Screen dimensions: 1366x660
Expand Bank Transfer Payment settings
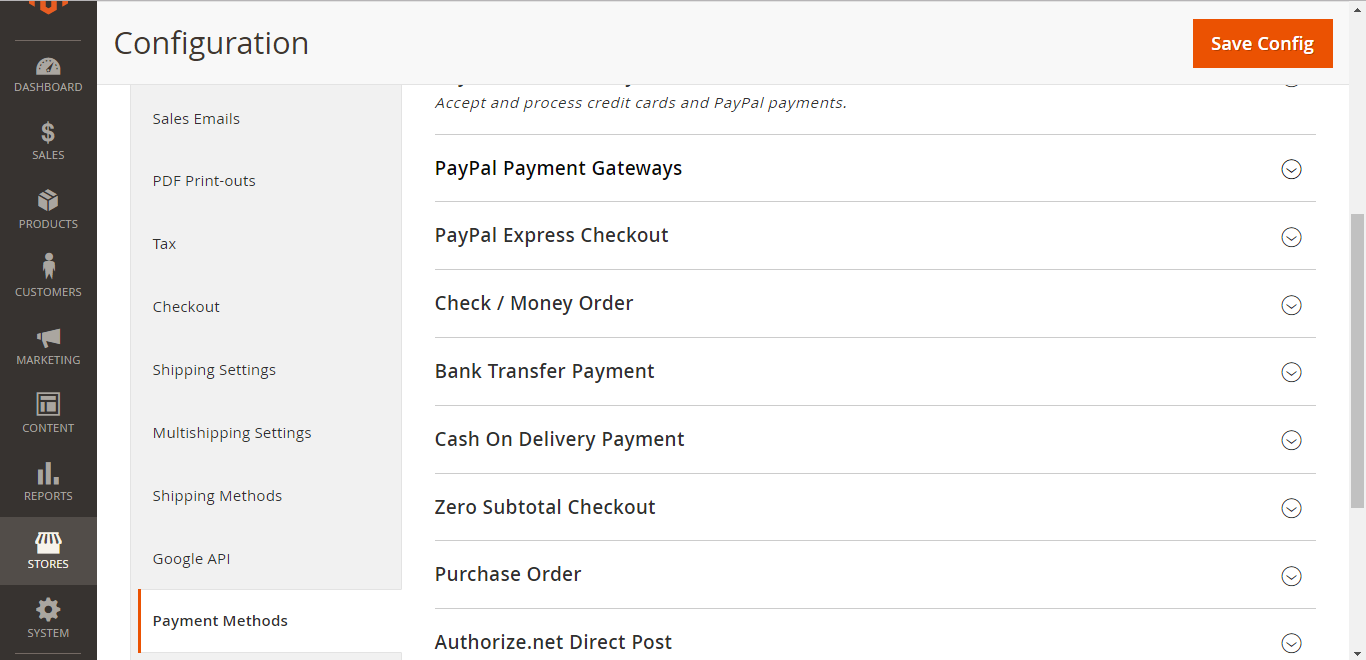click(x=875, y=372)
